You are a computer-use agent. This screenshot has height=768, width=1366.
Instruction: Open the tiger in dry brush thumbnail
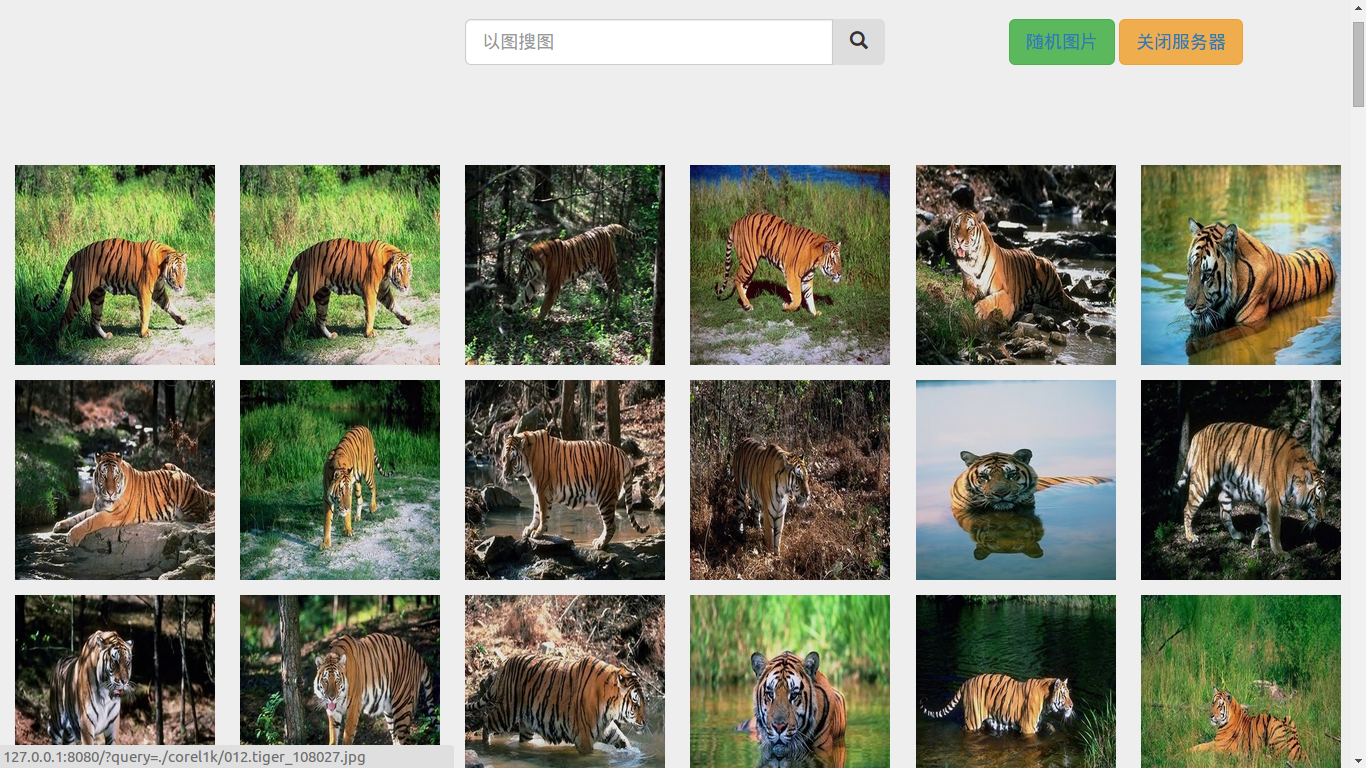point(789,479)
